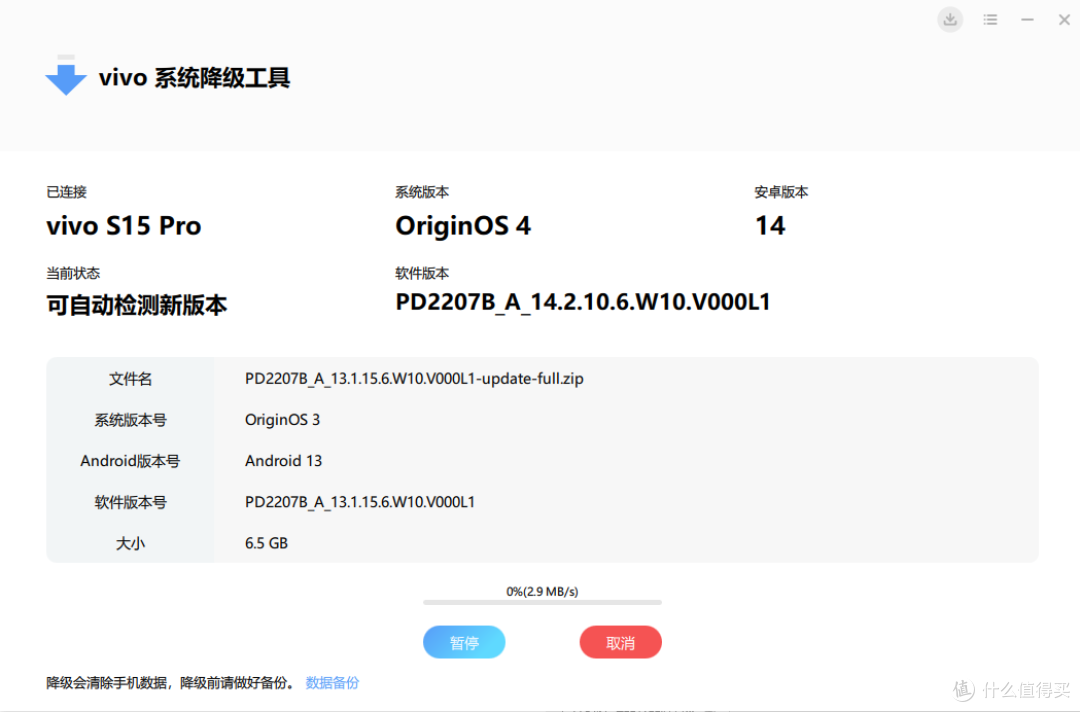Select the 可自动检测新版本 status text
The image size is (1080, 712).
point(136,304)
